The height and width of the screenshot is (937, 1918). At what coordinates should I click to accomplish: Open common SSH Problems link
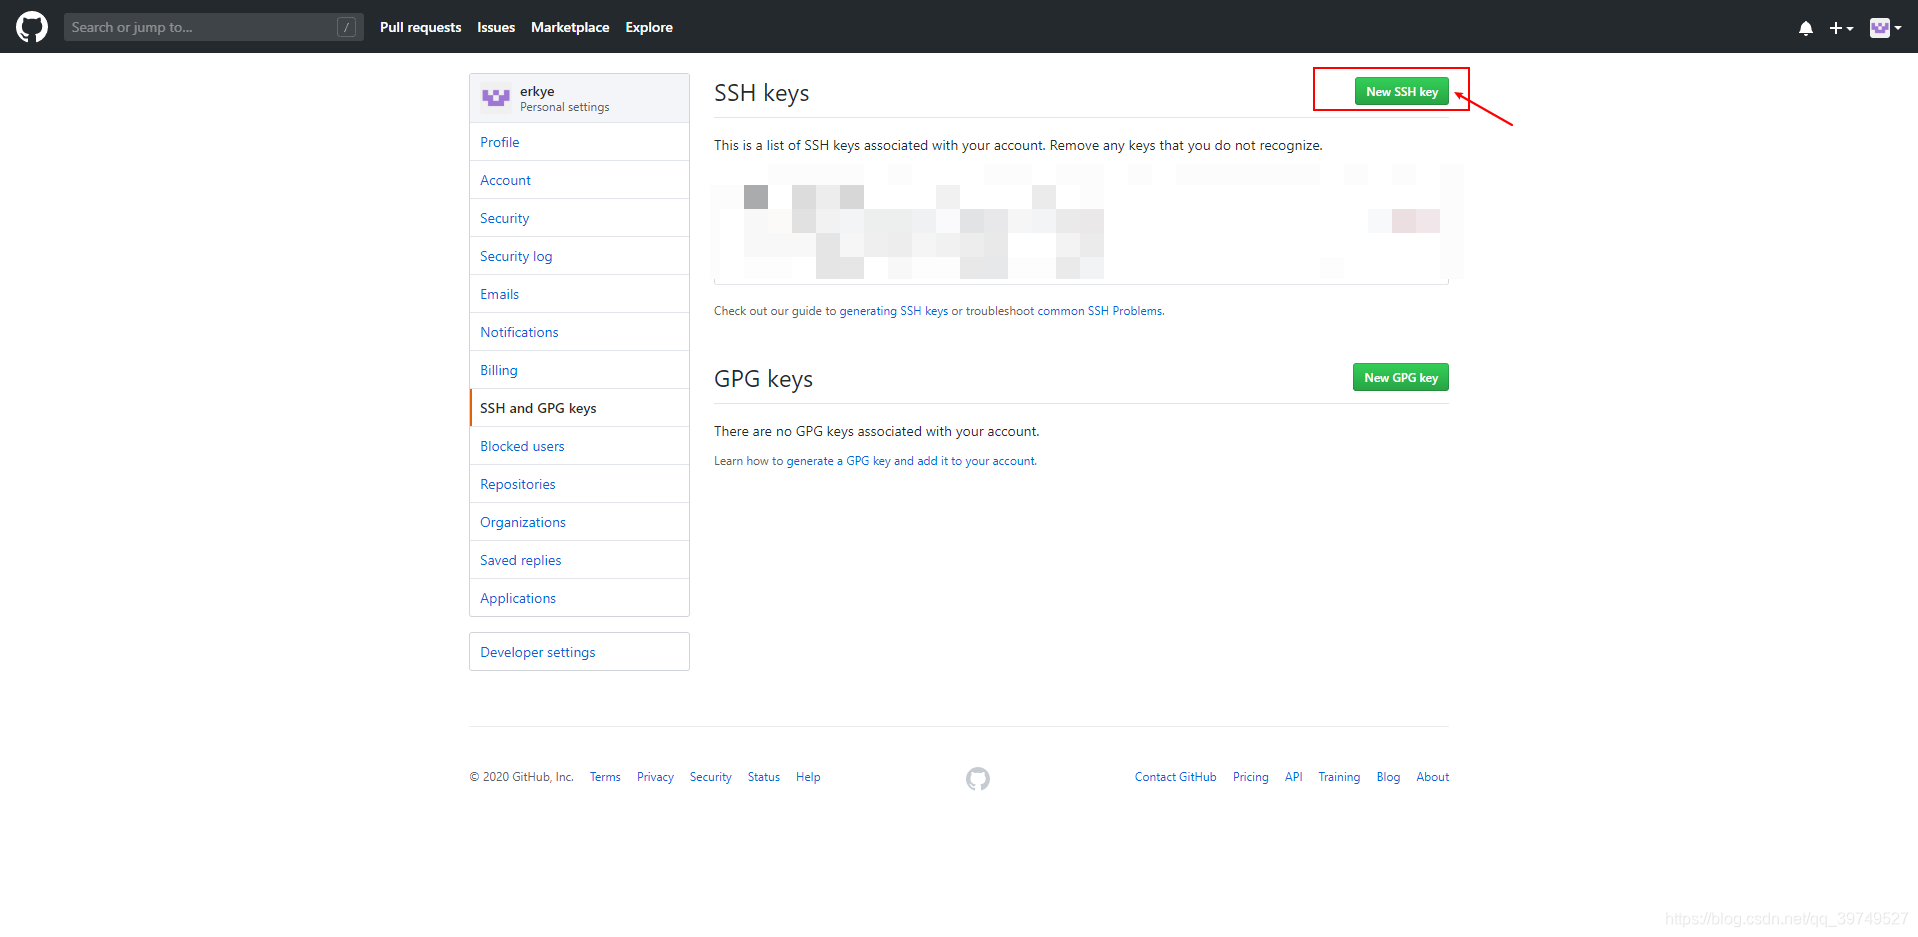pos(1100,311)
